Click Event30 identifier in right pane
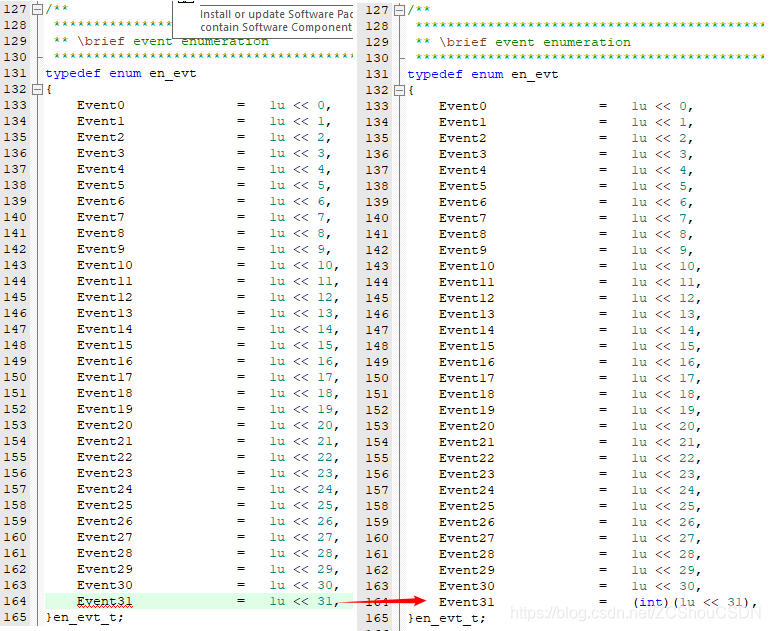Viewport: 770px width, 631px height. point(467,586)
